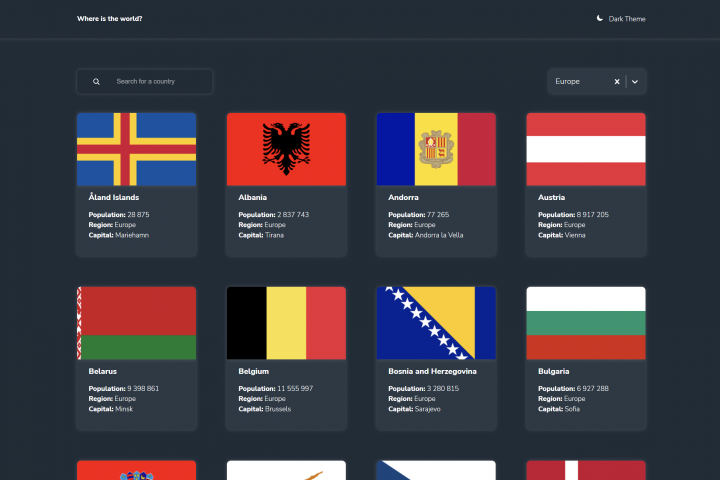This screenshot has height=480, width=720.
Task: Click population 2 837 743 on Albania
Action: point(293,215)
